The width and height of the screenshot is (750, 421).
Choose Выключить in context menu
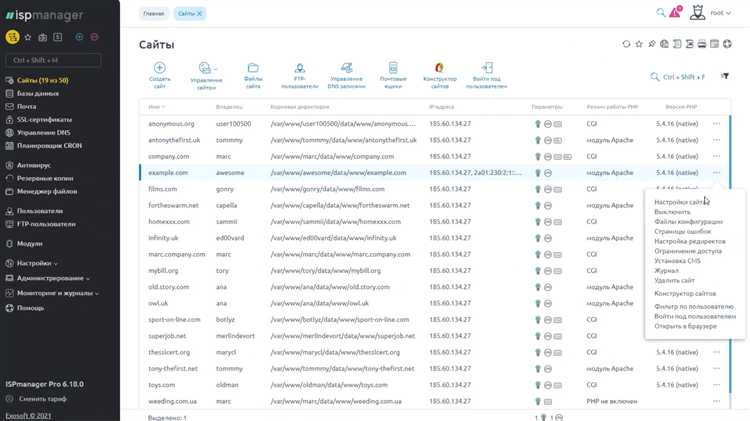pyautogui.click(x=672, y=211)
